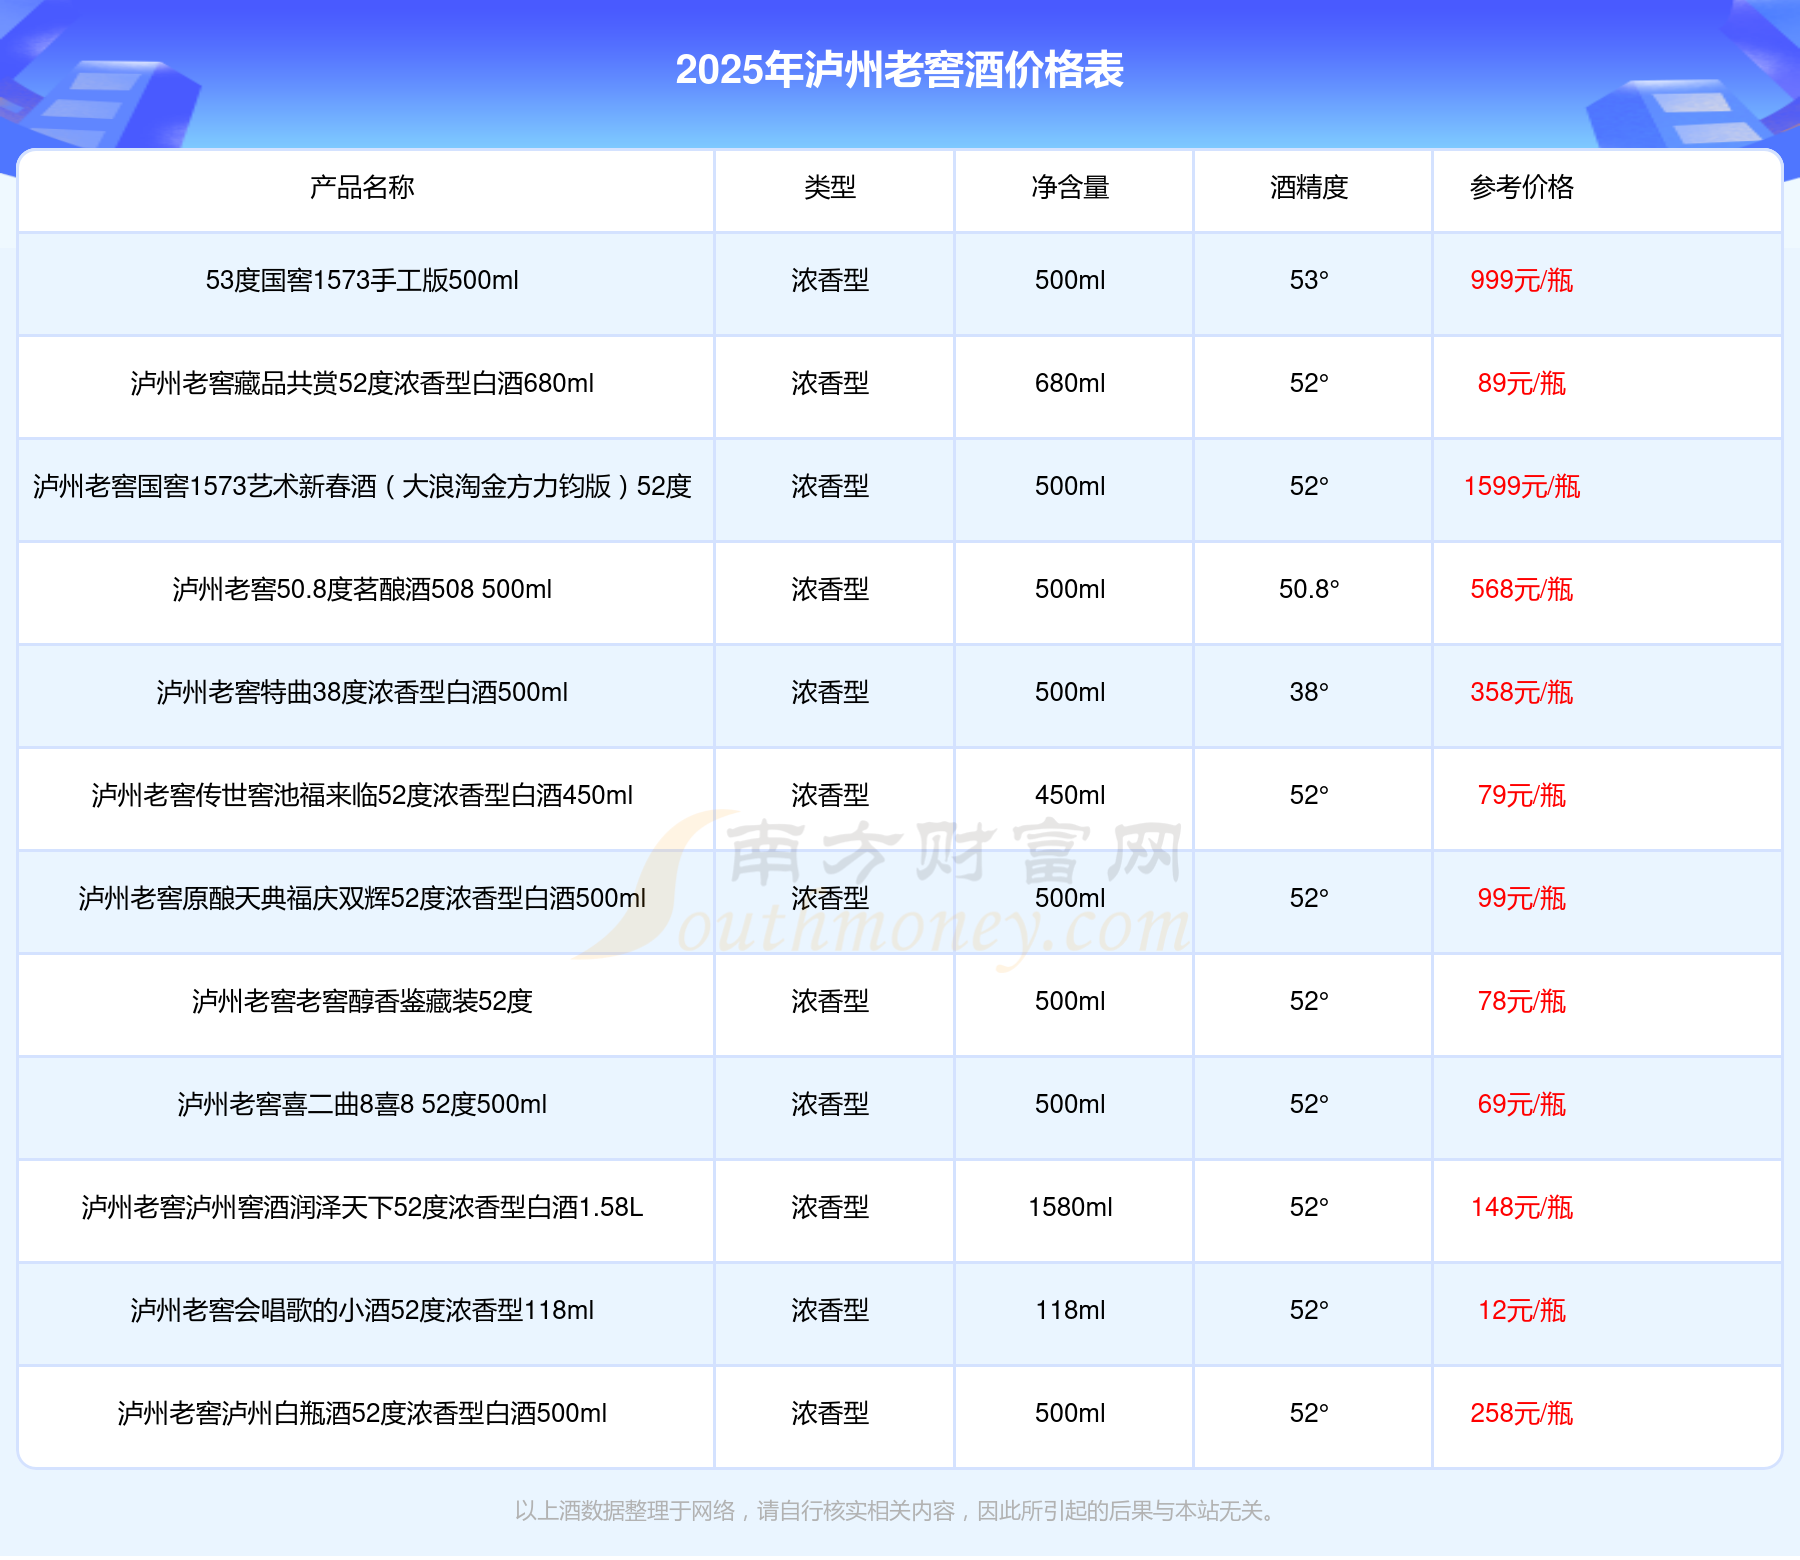The height and width of the screenshot is (1560, 1800).
Task: Click 52° in the 藏品共赏 row
Action: (x=1309, y=383)
